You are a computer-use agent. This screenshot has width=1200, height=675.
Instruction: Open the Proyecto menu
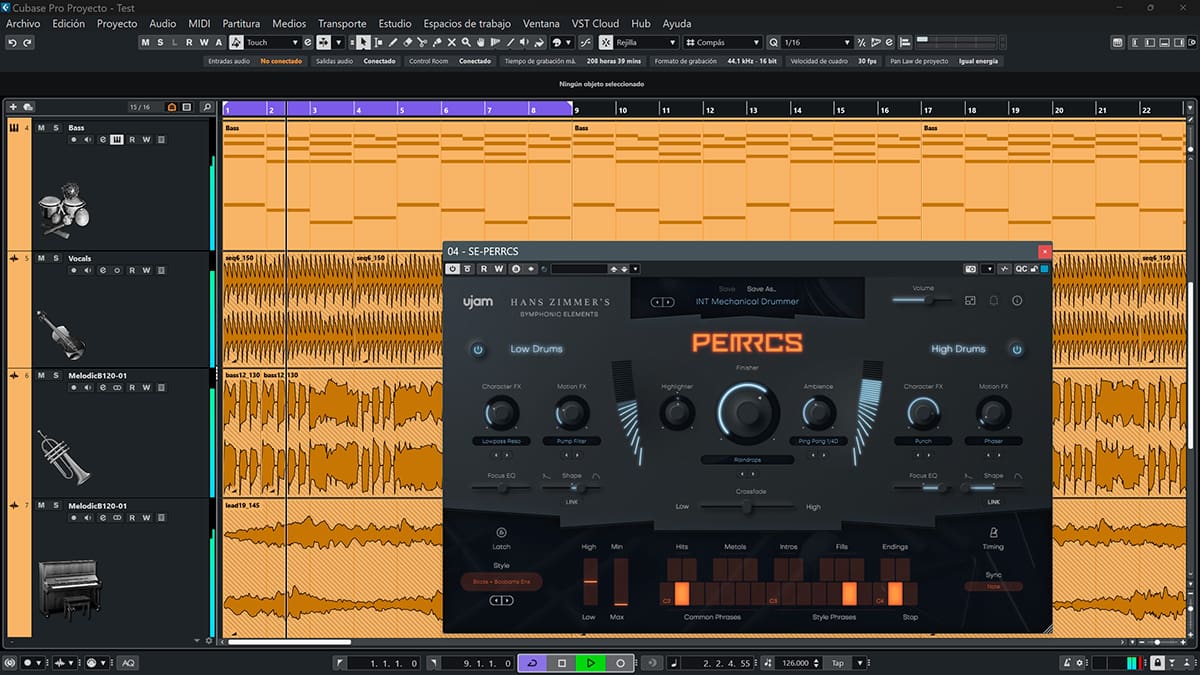[x=117, y=23]
